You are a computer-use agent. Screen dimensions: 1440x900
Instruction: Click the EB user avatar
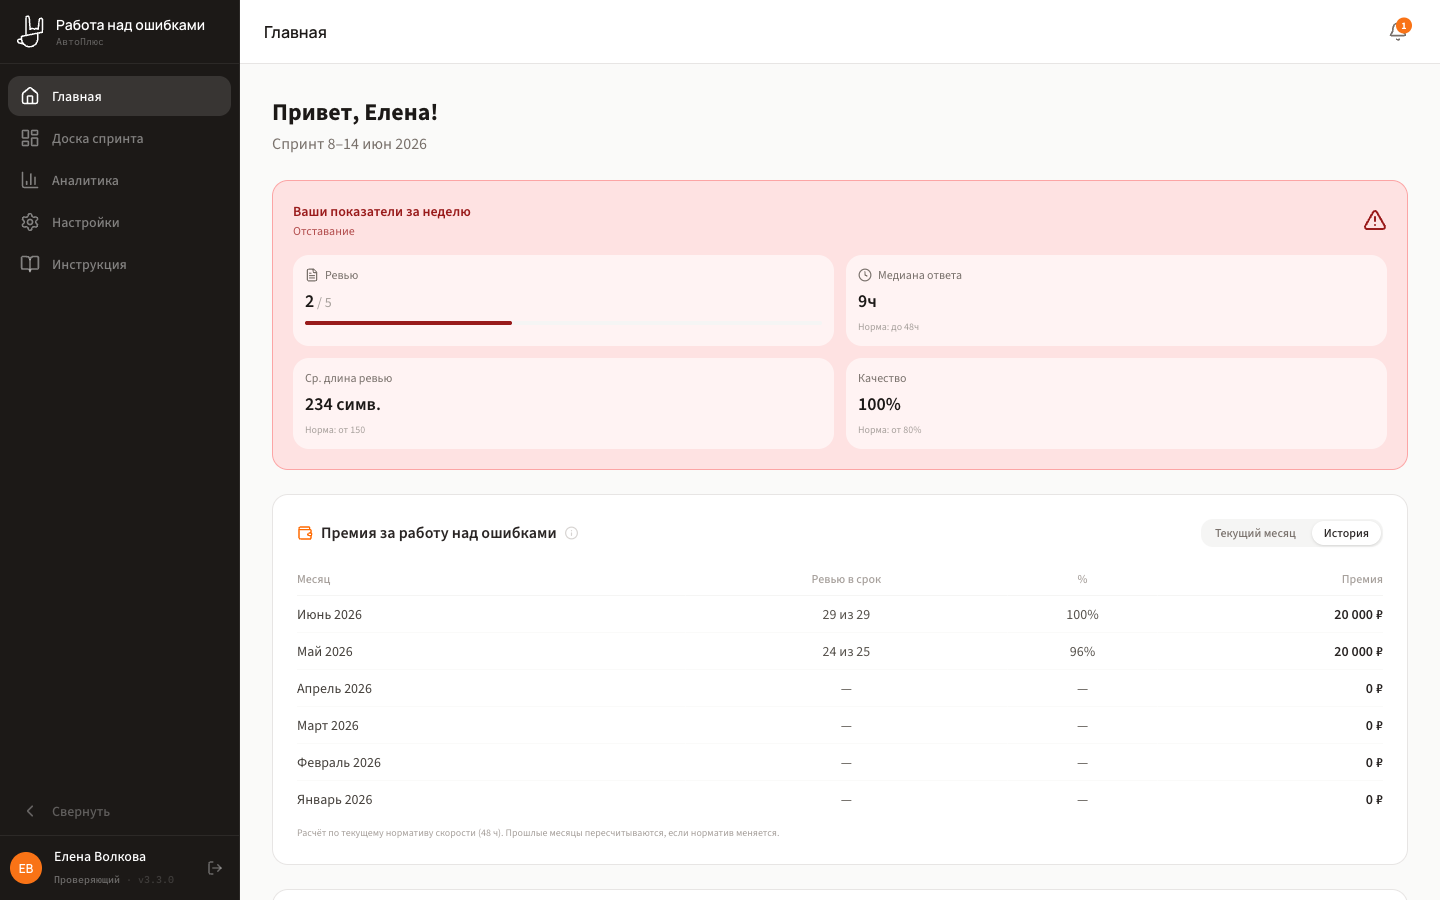[26, 868]
